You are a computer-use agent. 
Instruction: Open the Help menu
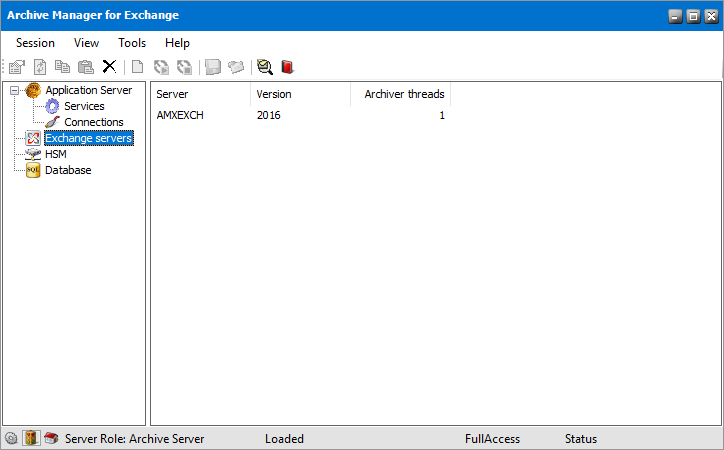(x=177, y=43)
